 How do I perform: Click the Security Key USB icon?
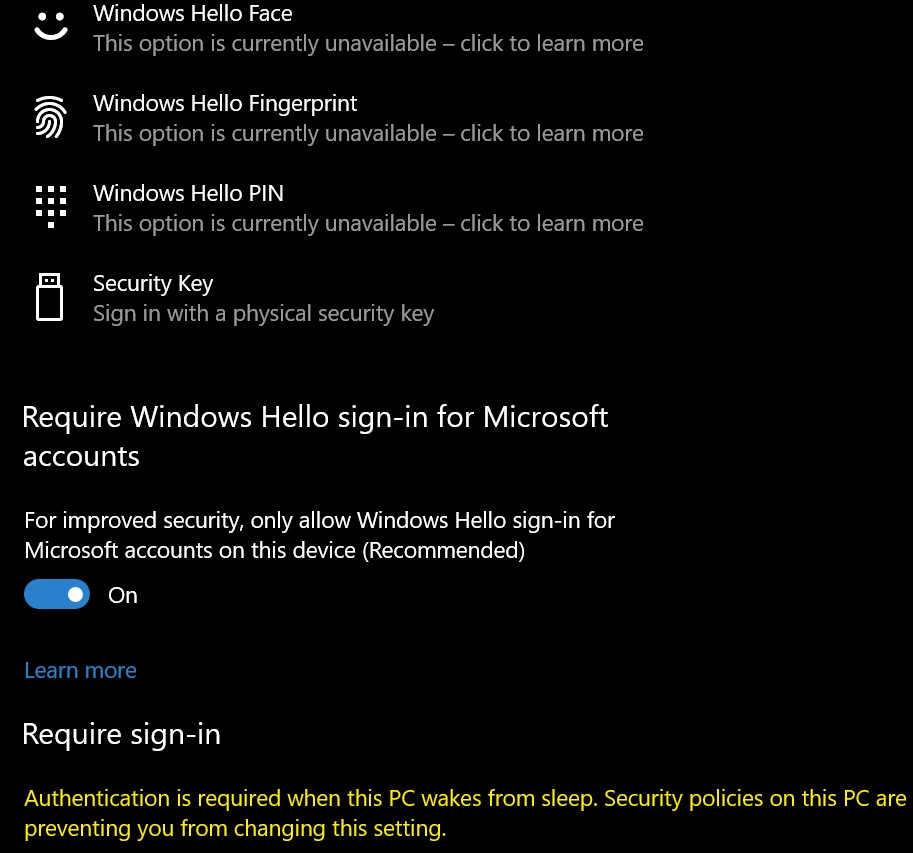[49, 297]
